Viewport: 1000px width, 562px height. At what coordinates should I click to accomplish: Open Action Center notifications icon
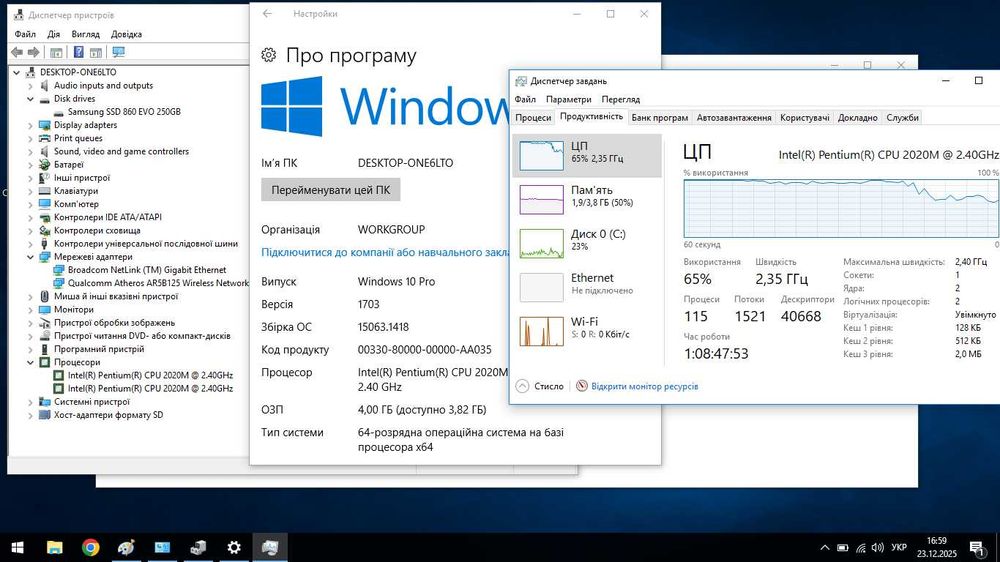pos(976,547)
